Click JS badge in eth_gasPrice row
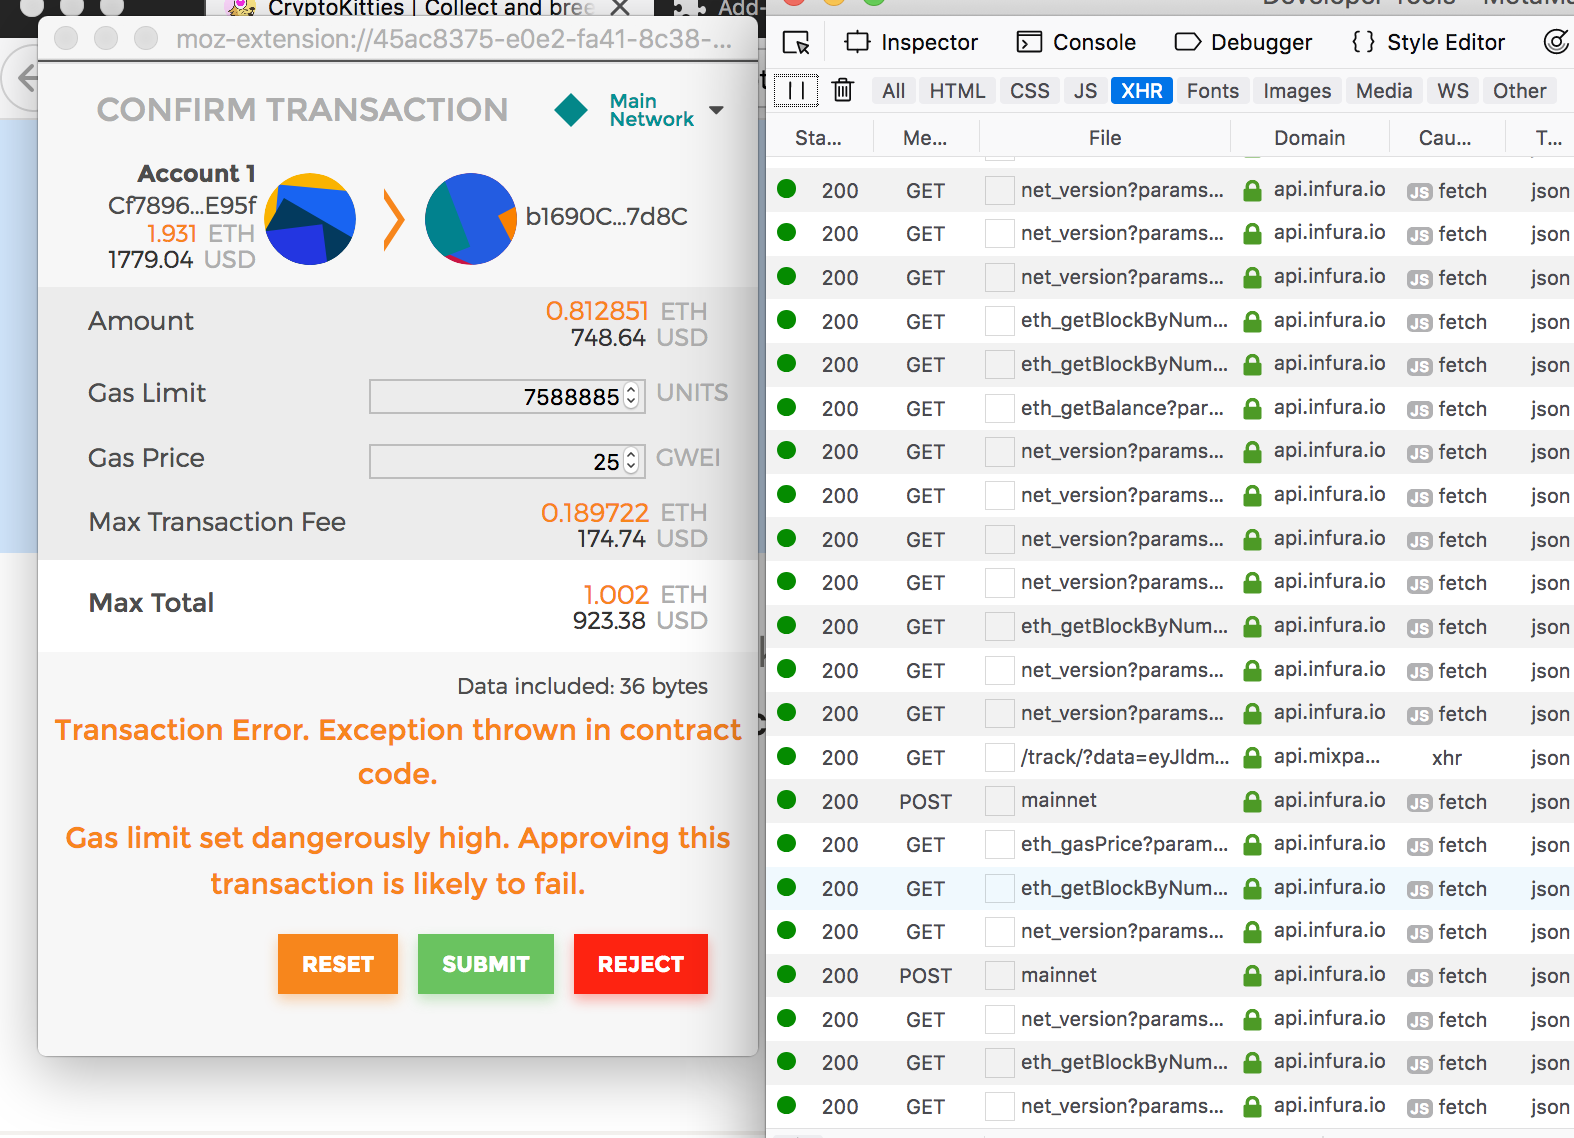Screen dimensions: 1574x1138 1419,846
